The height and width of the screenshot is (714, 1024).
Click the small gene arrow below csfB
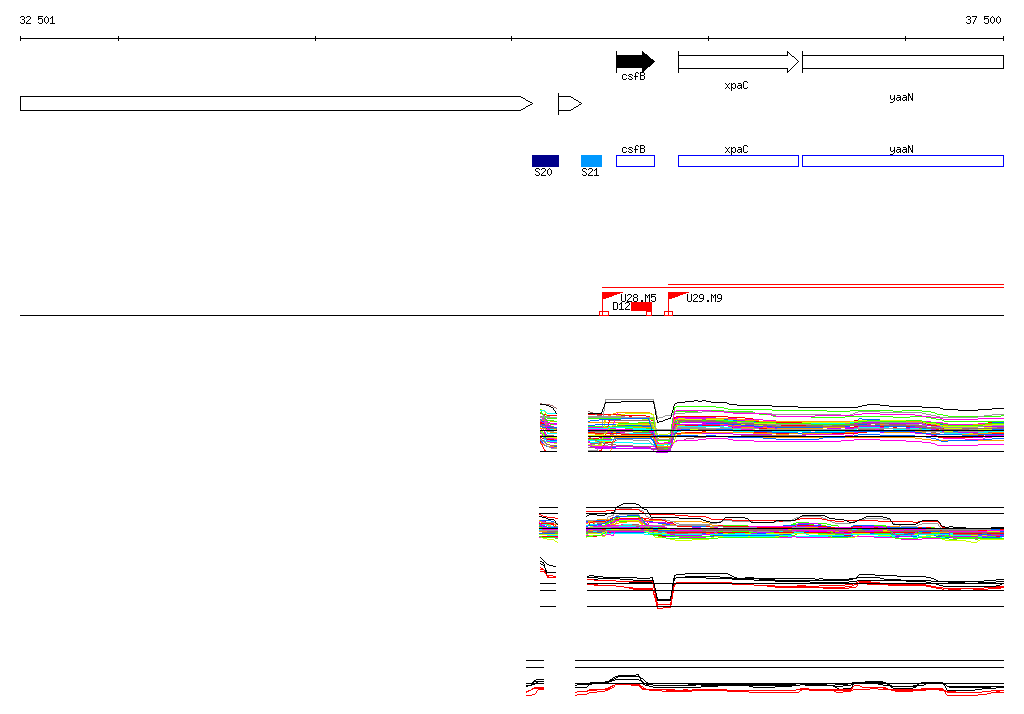point(569,103)
